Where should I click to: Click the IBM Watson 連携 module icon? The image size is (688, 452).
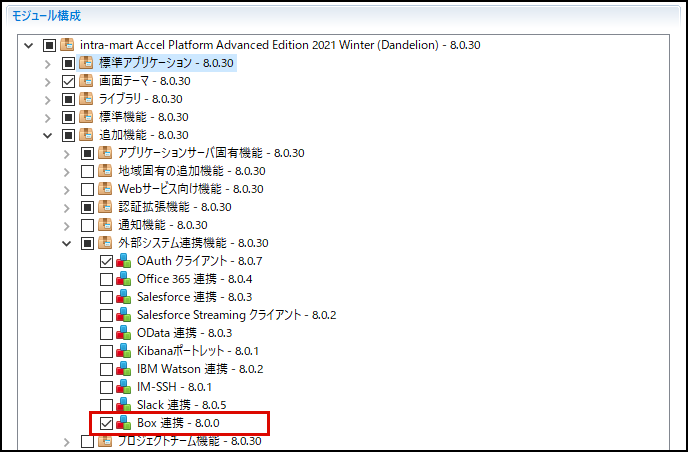pos(124,369)
